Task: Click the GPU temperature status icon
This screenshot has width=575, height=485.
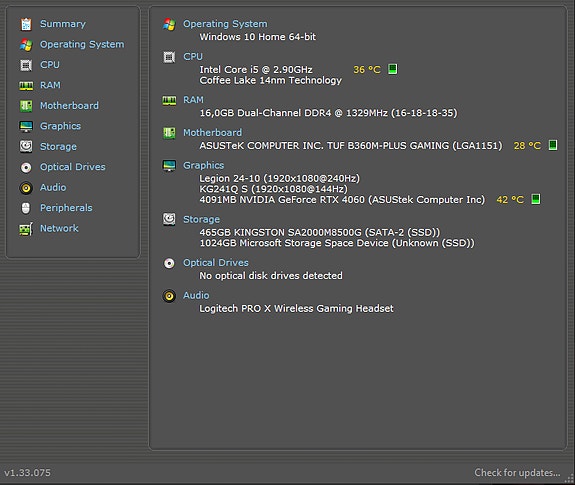Action: pyautogui.click(x=536, y=199)
